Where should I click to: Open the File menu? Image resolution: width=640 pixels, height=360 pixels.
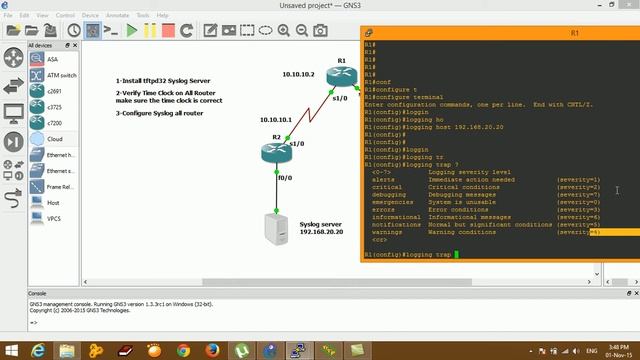coord(8,16)
